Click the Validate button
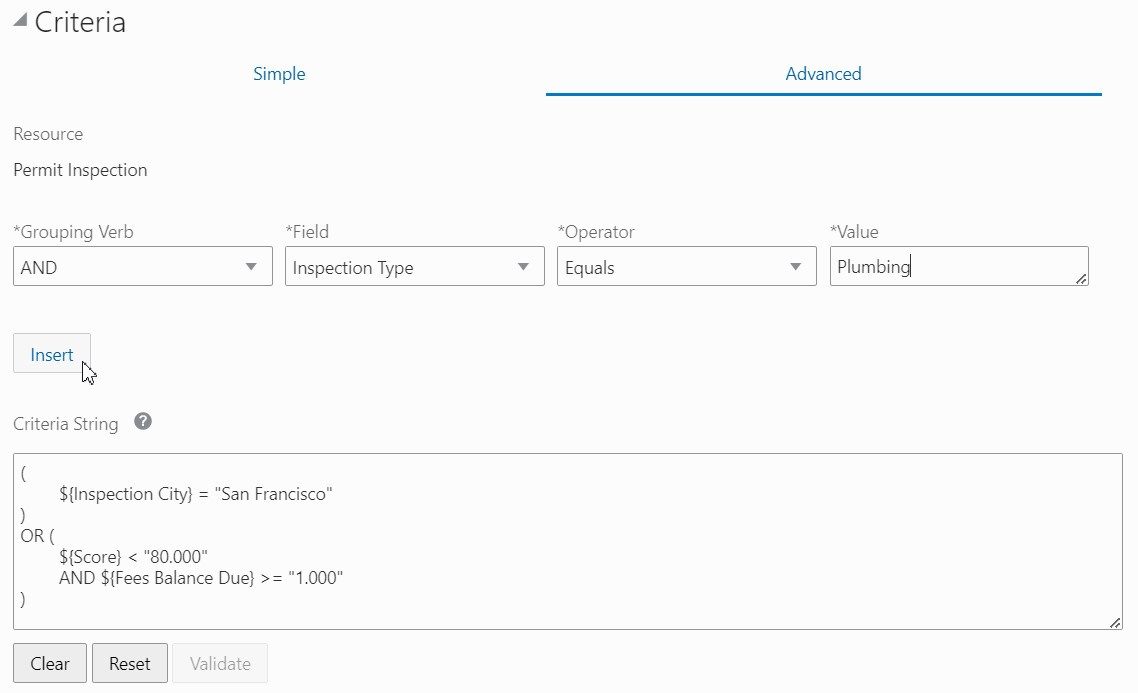Image resolution: width=1138 pixels, height=693 pixels. pyautogui.click(x=220, y=663)
